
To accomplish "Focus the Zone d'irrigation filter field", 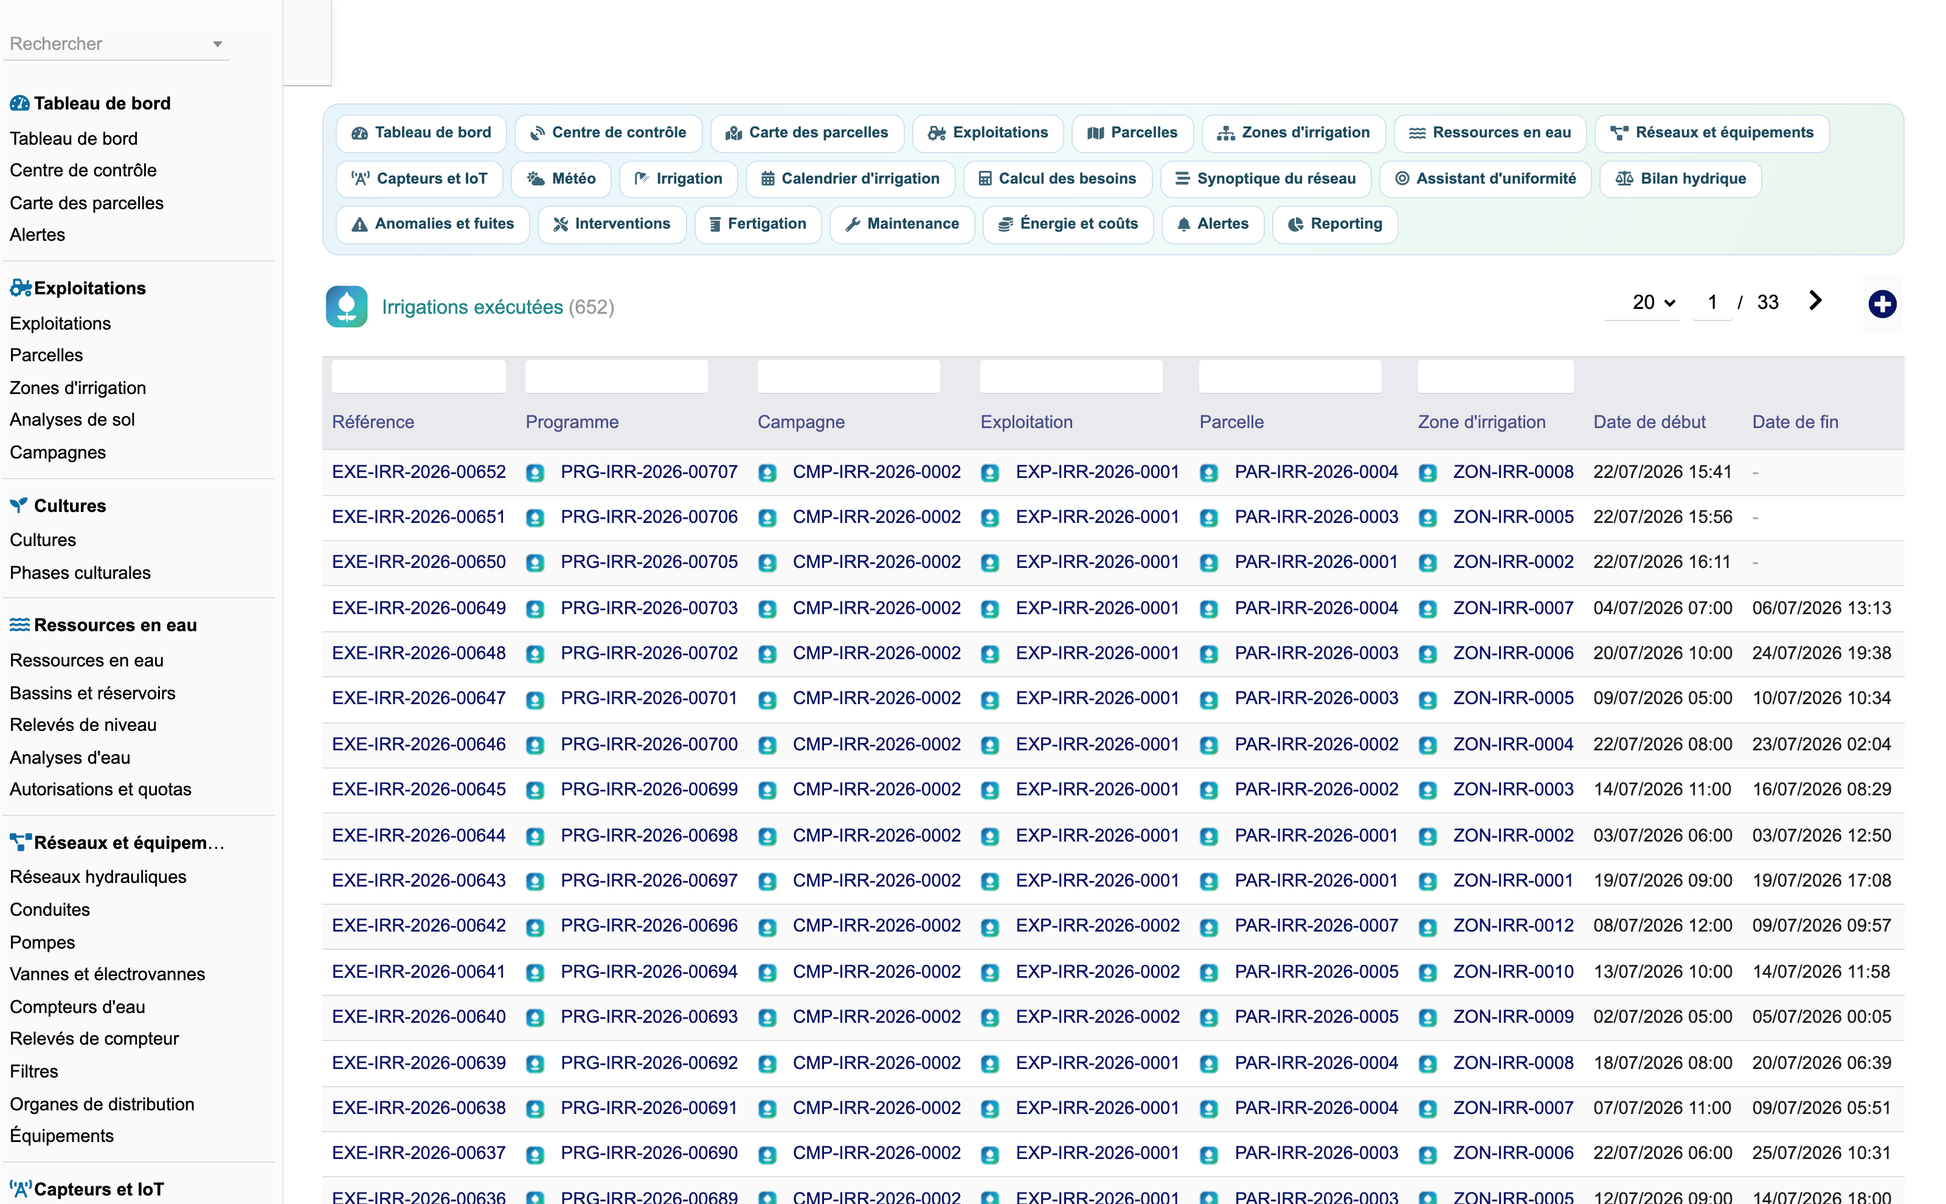I will 1496,377.
